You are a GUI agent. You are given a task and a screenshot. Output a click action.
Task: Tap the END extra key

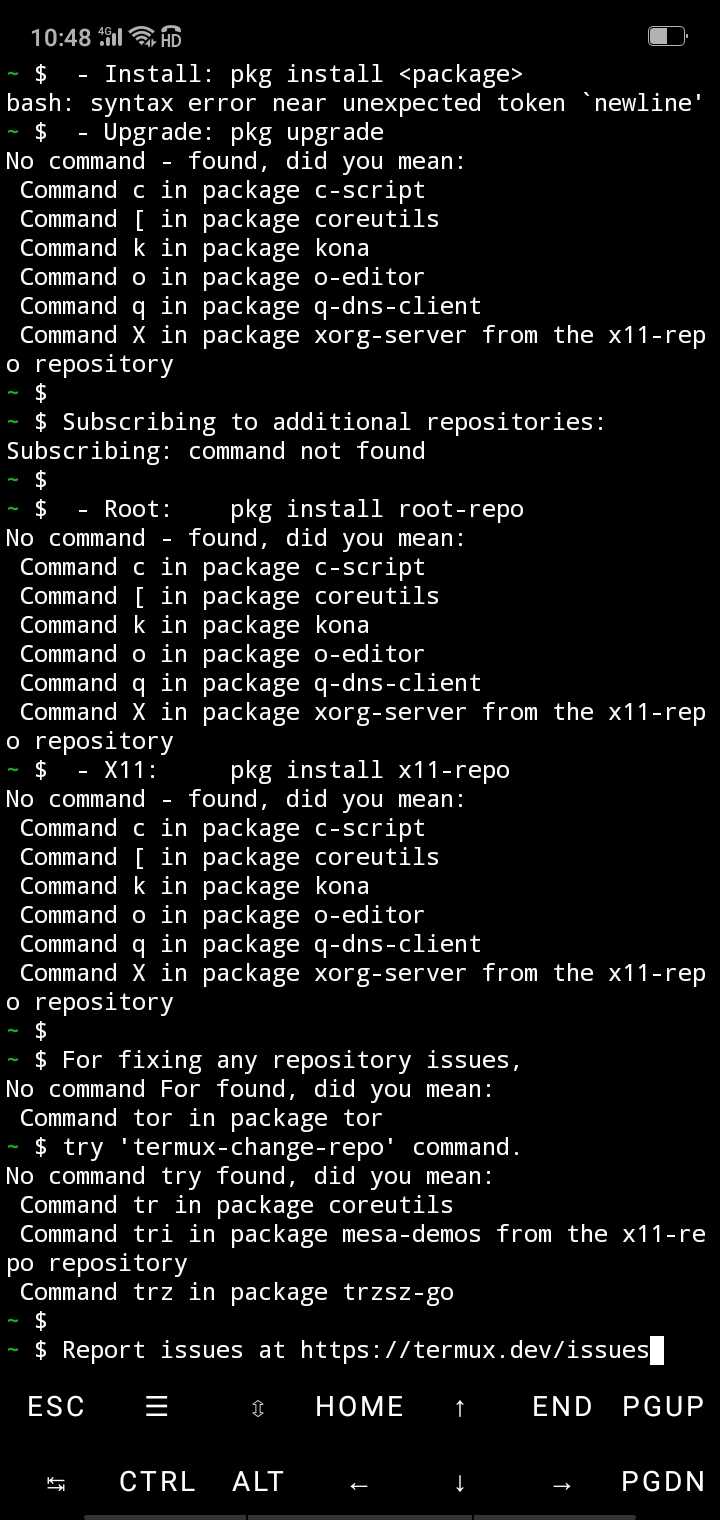(562, 1406)
